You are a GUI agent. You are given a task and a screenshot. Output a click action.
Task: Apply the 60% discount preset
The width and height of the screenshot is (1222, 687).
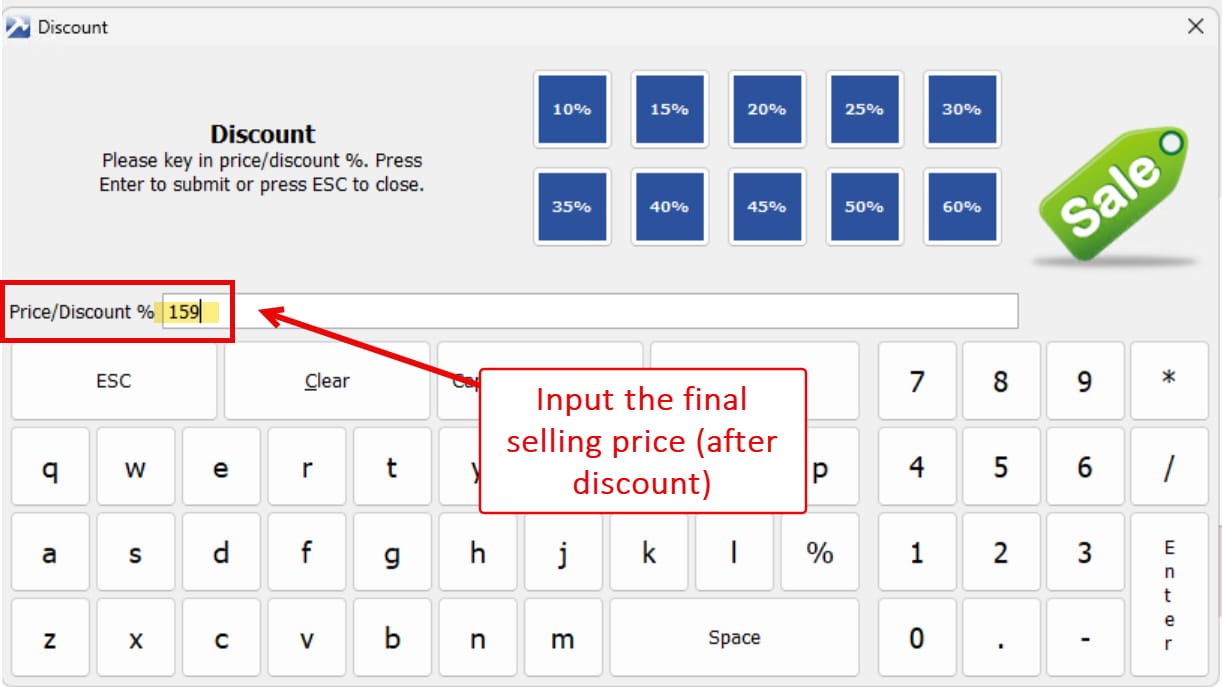click(961, 207)
